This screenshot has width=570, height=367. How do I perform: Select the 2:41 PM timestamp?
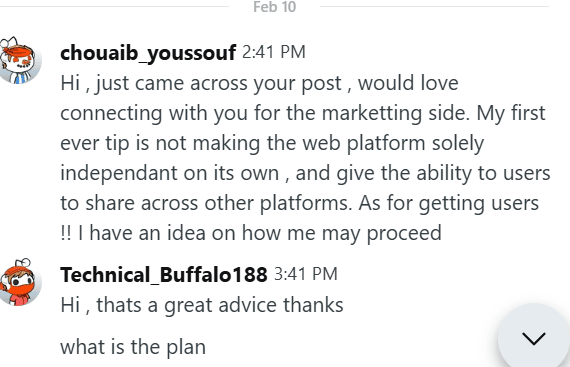pyautogui.click(x=274, y=52)
